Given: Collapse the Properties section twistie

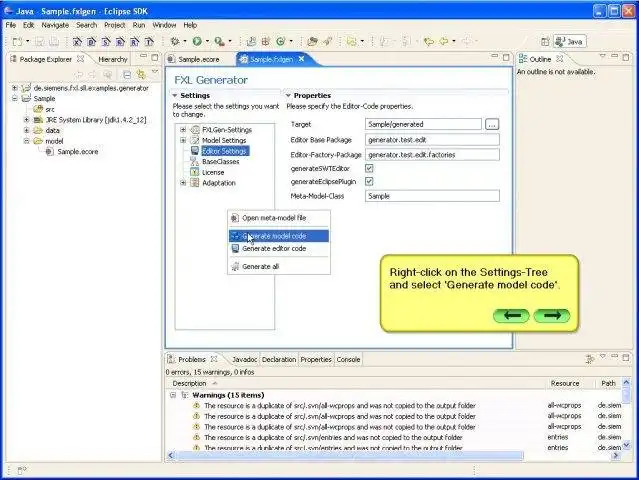Looking at the screenshot, I should 289,95.
